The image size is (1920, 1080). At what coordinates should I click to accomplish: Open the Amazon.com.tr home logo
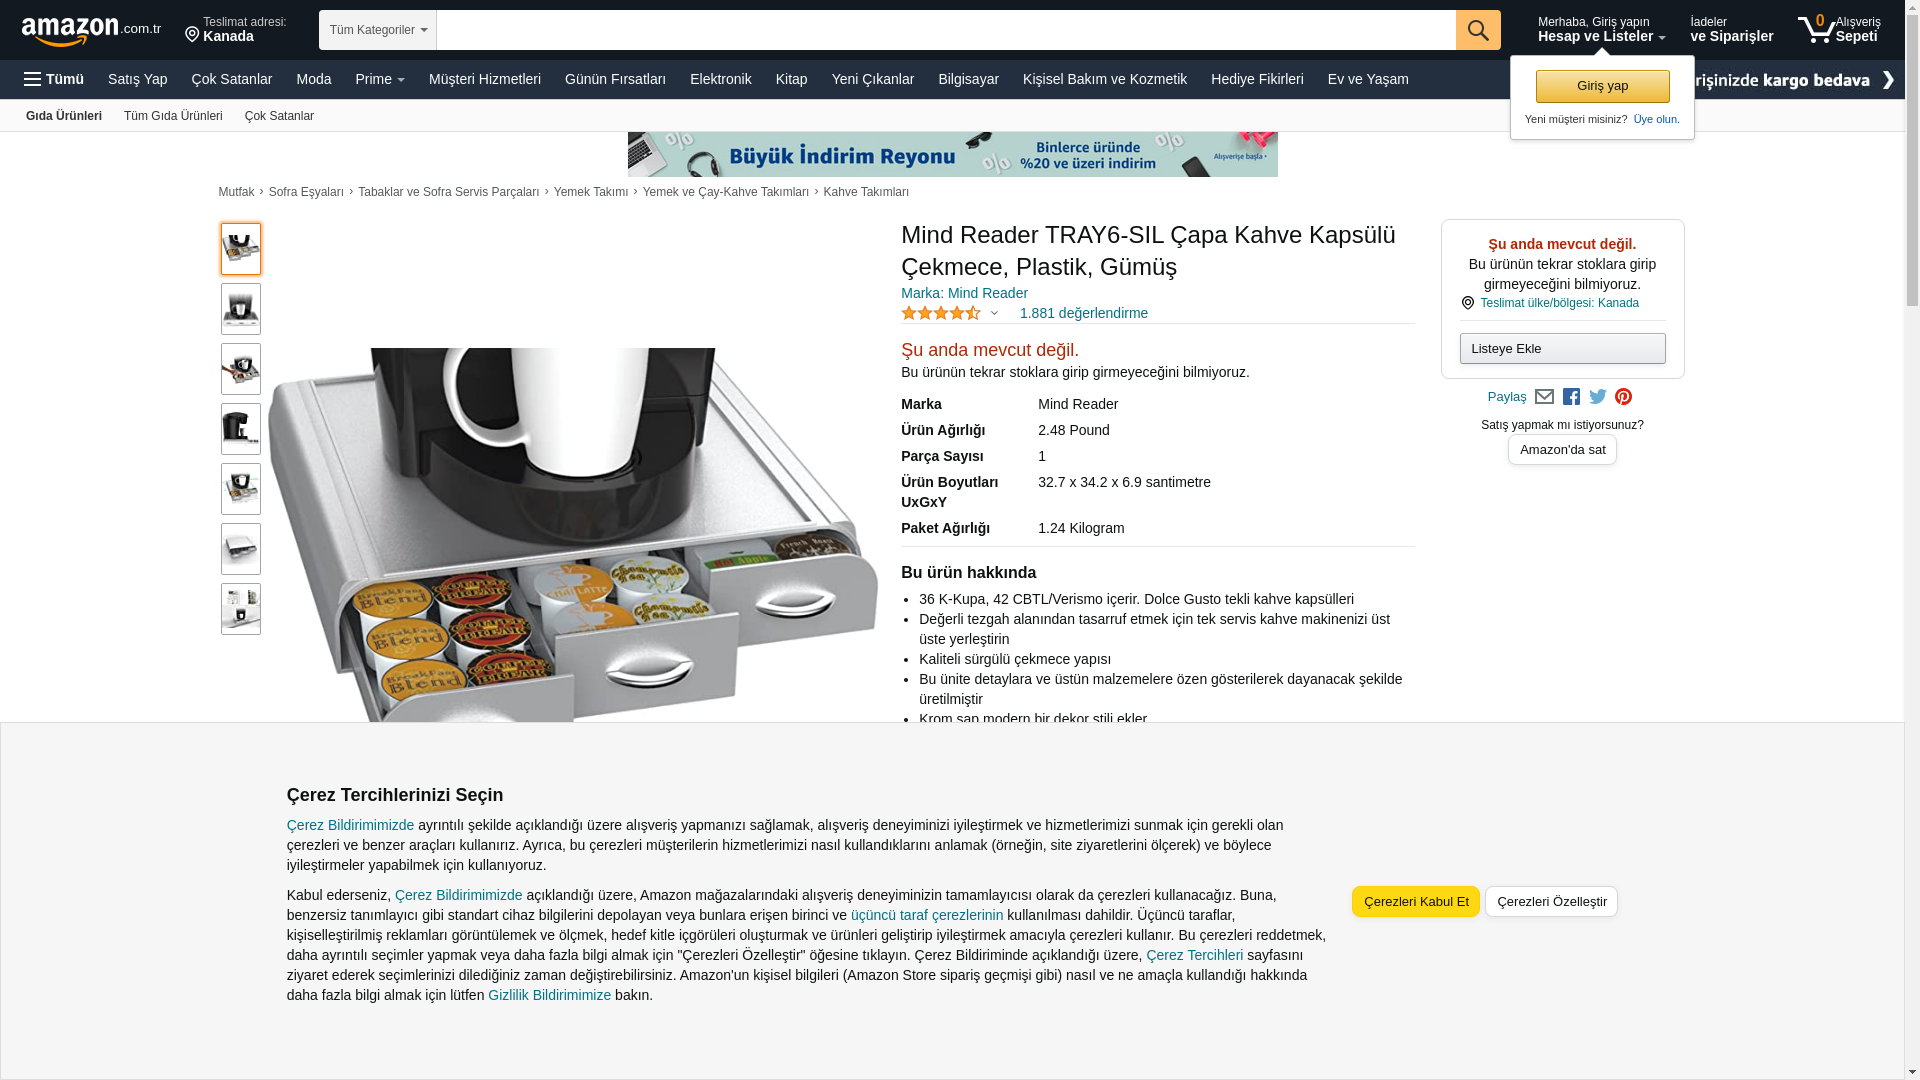[x=91, y=31]
